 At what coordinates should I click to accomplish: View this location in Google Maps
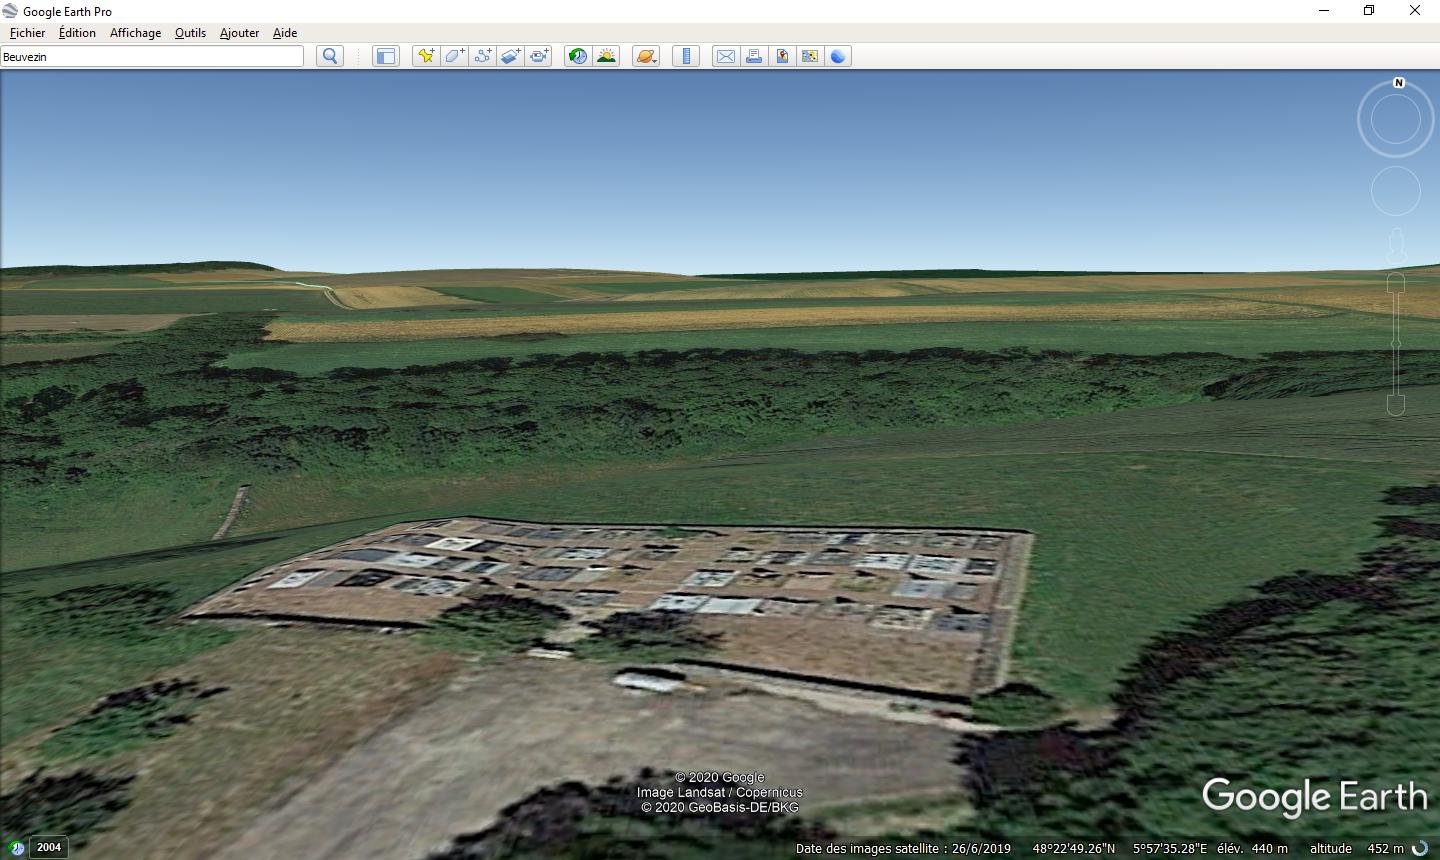(x=810, y=56)
